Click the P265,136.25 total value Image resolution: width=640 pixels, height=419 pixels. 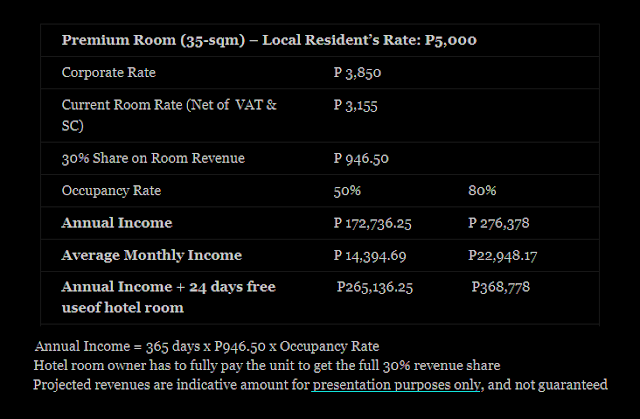375,287
